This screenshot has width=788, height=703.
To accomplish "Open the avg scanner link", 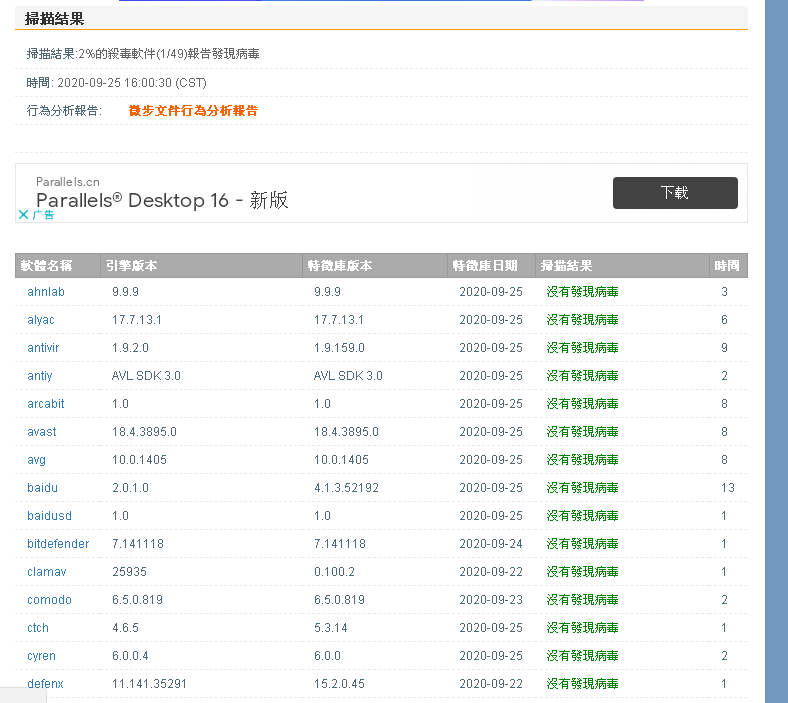I will point(37,460).
